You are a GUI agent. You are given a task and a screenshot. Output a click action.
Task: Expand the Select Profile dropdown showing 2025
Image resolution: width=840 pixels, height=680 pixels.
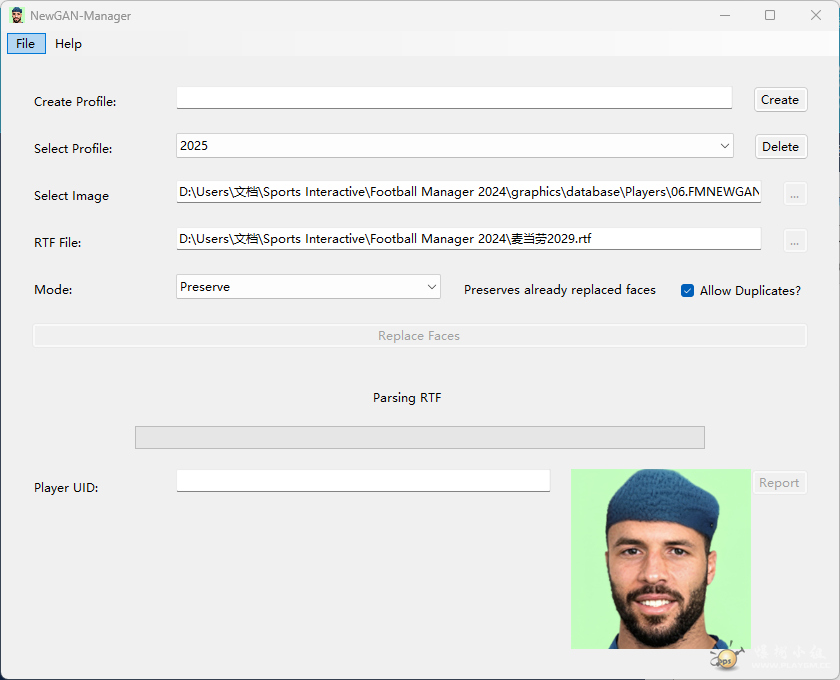455,146
